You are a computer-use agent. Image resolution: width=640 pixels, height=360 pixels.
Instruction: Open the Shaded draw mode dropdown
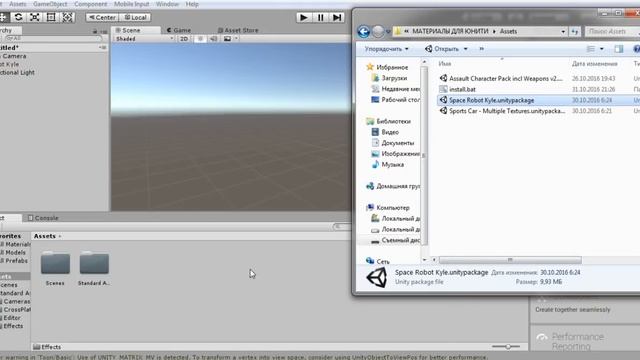click(x=144, y=39)
